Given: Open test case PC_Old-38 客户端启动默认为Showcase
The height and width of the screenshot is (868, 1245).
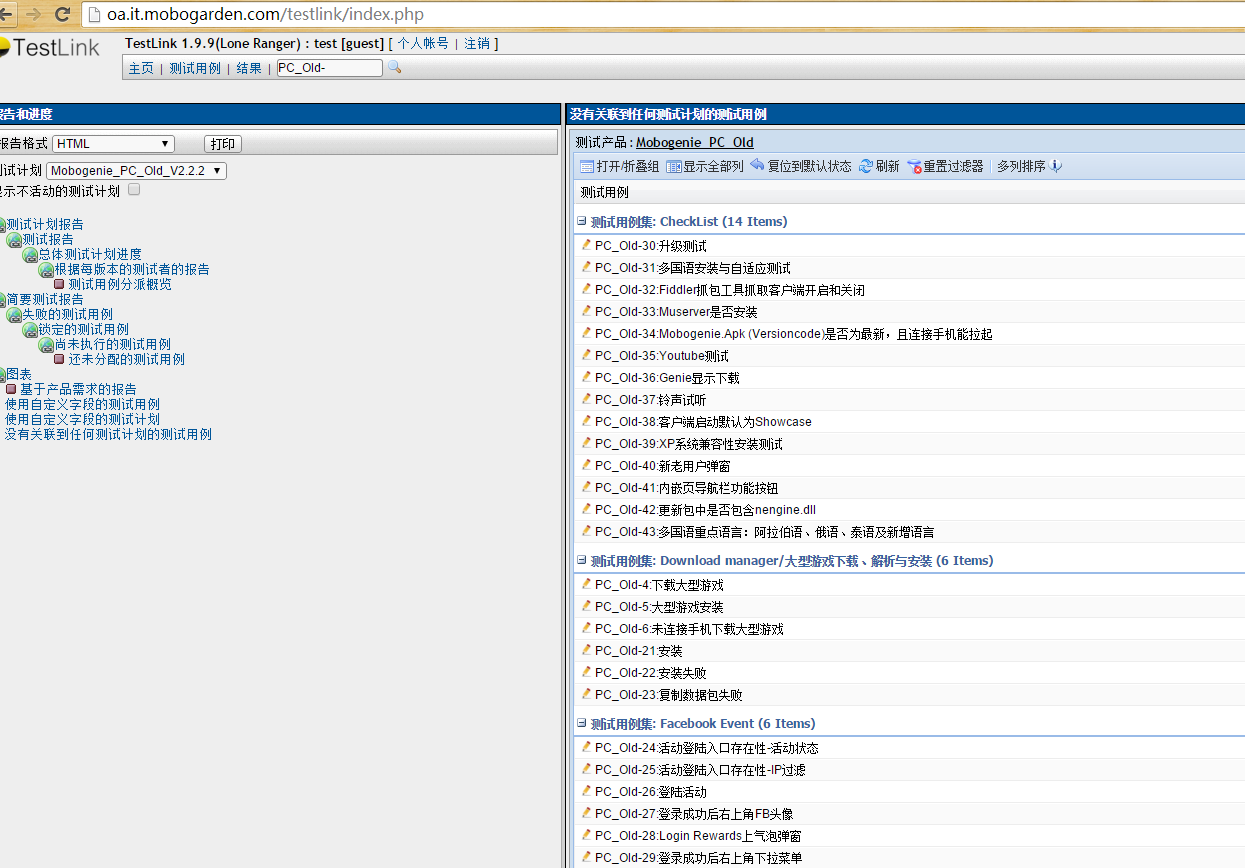Looking at the screenshot, I should tap(703, 422).
